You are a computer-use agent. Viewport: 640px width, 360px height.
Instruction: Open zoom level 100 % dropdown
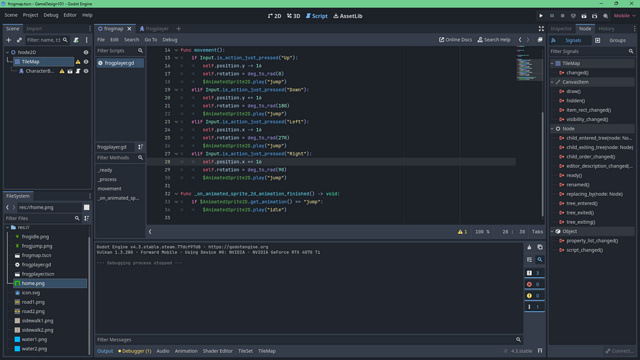point(482,232)
